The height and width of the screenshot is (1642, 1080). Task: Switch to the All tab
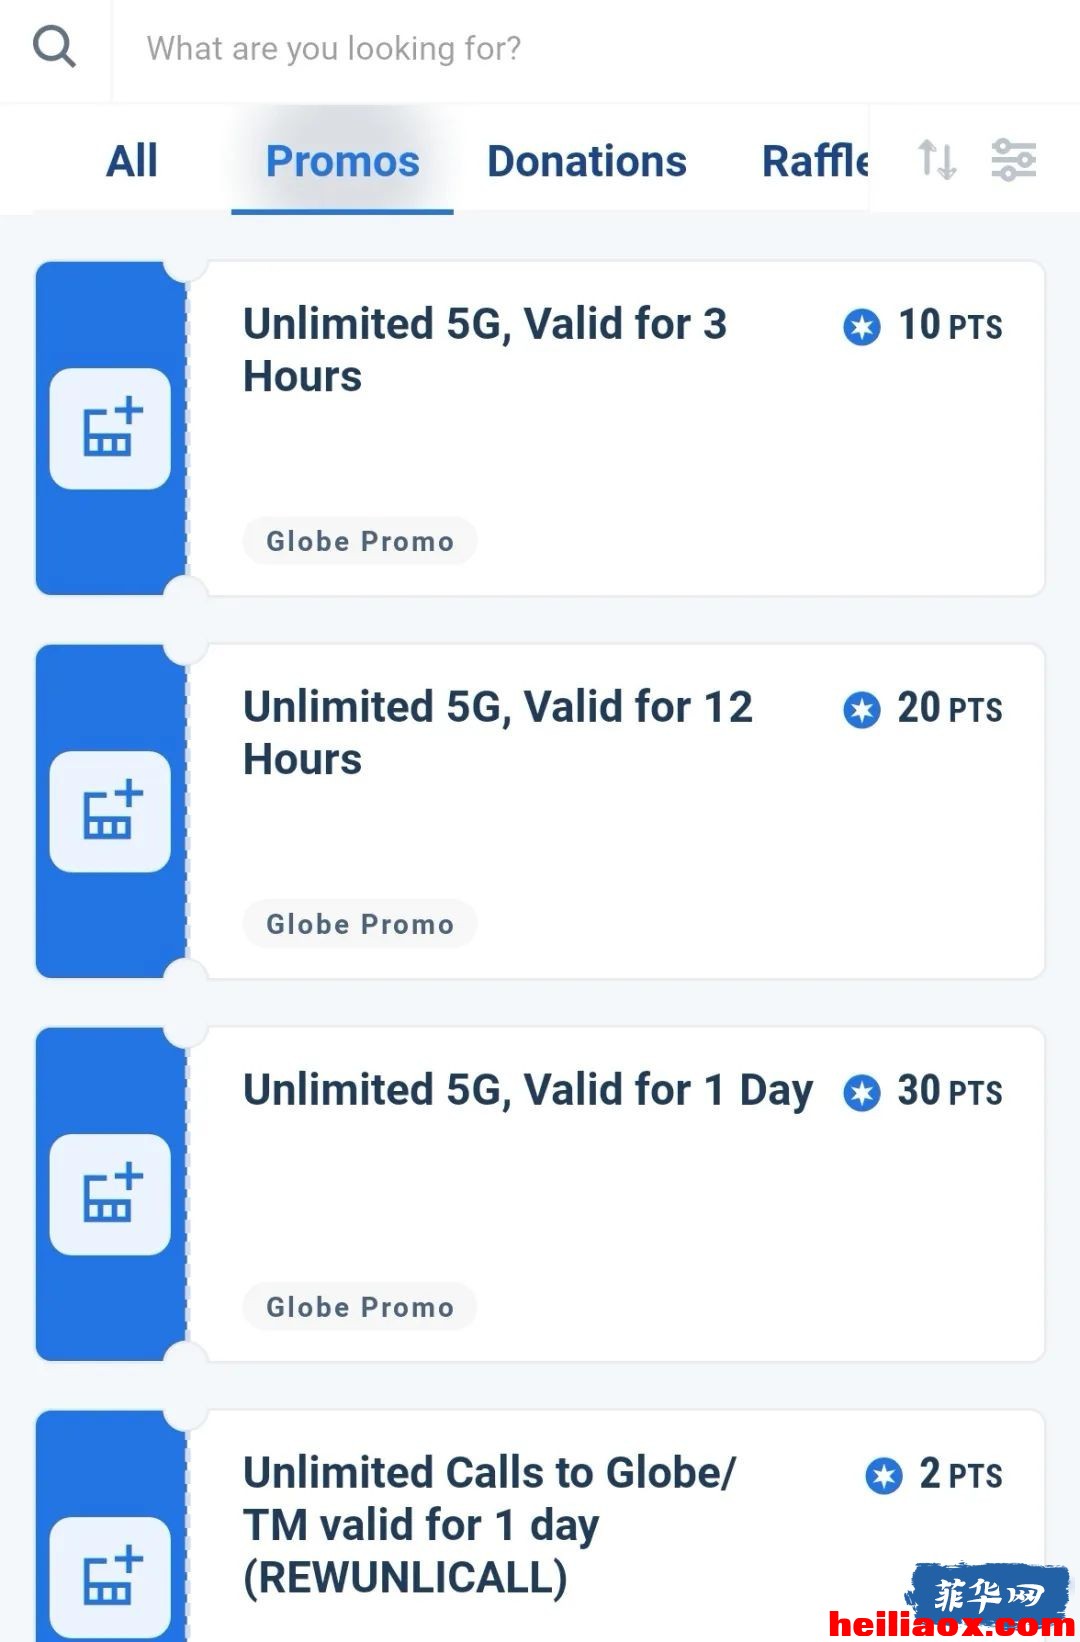pos(132,161)
